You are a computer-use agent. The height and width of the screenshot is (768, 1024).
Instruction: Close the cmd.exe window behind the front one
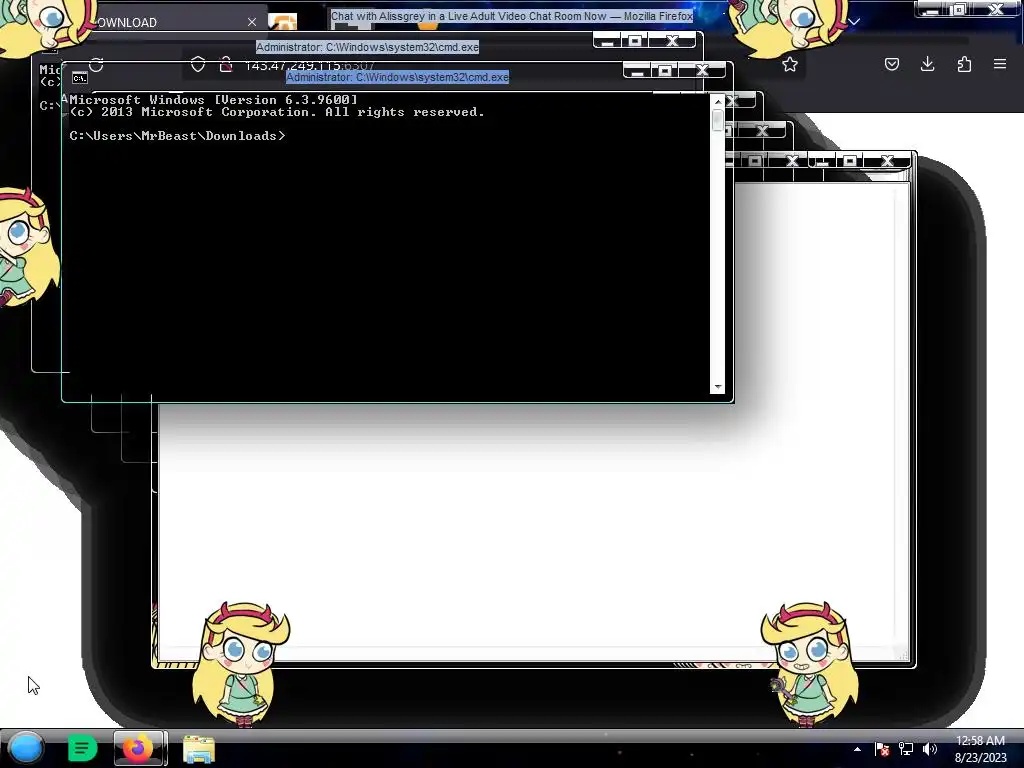coord(673,41)
